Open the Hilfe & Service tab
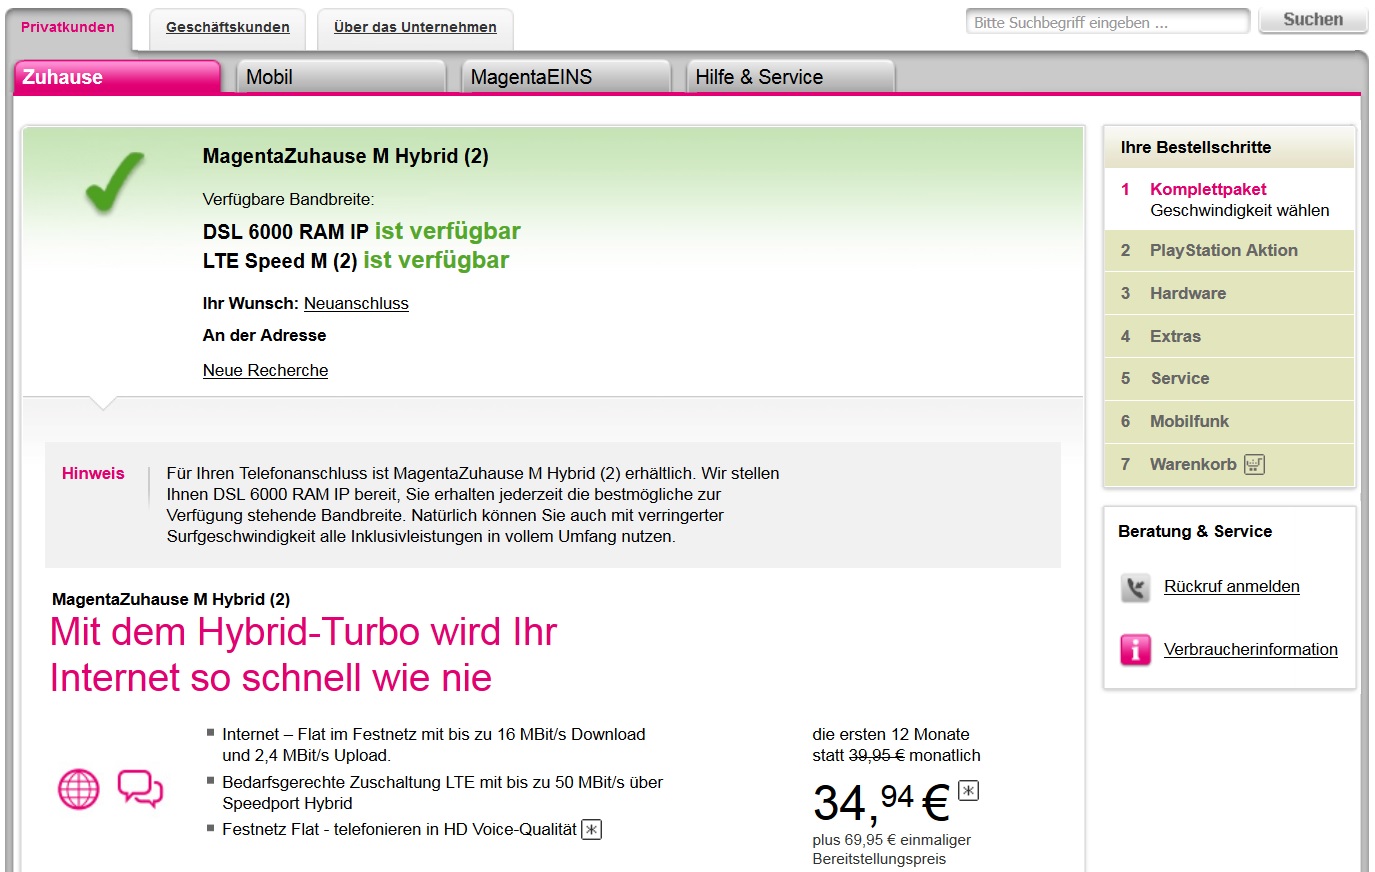The width and height of the screenshot is (1375, 872). [x=791, y=77]
